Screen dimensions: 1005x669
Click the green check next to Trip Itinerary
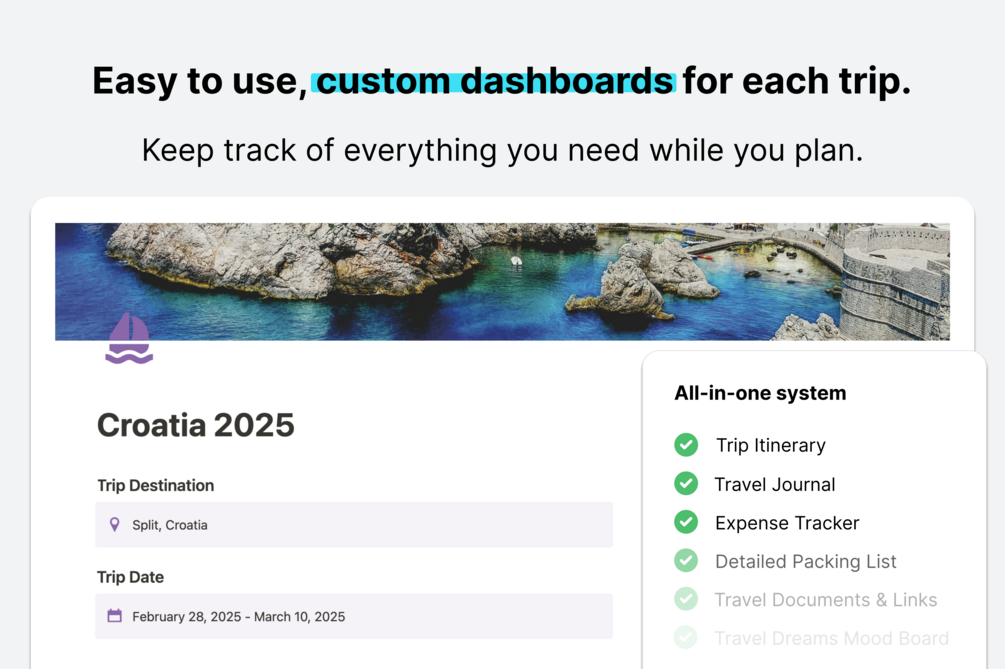686,445
